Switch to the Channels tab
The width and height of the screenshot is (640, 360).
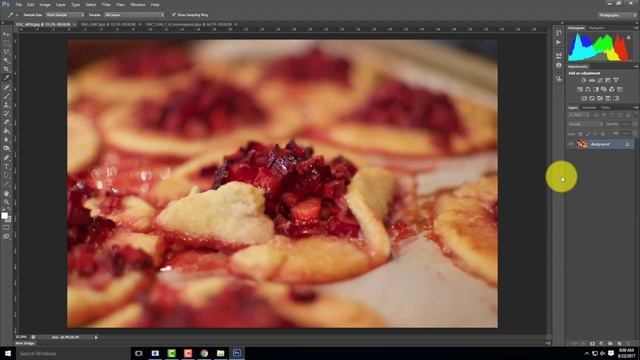(589, 107)
